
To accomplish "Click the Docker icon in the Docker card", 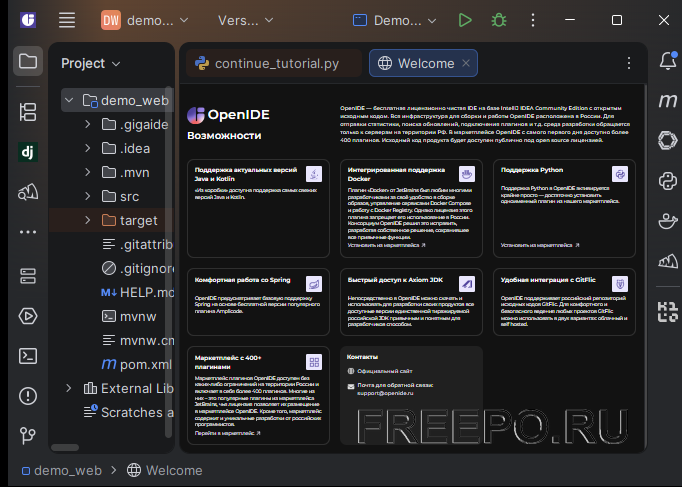I will point(467,174).
